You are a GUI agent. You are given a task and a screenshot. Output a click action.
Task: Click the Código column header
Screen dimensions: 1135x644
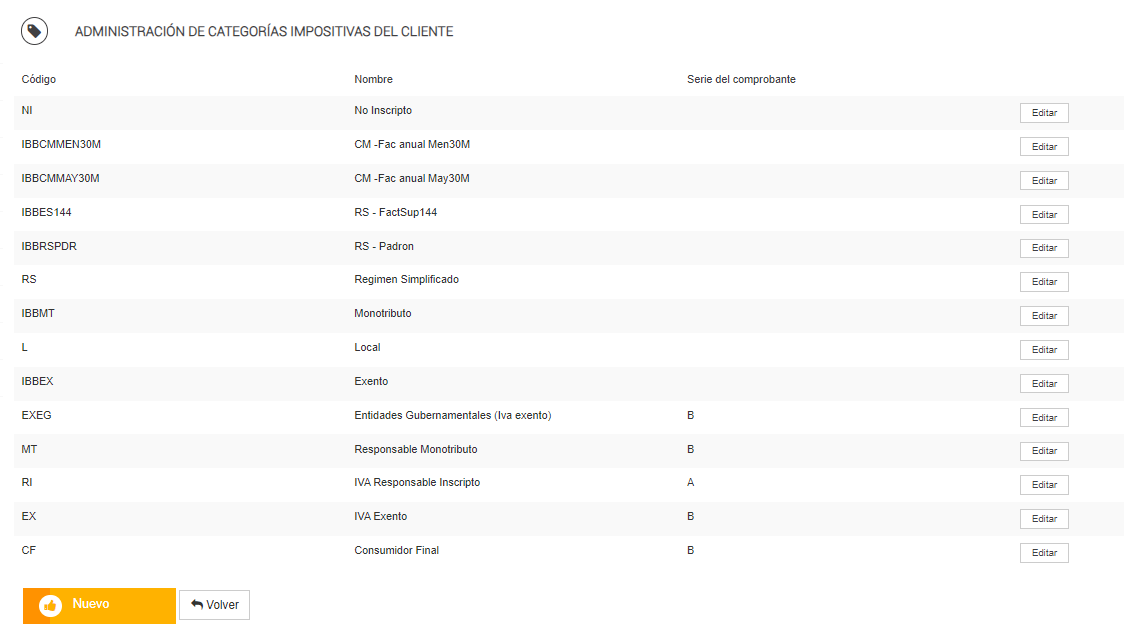coord(39,79)
